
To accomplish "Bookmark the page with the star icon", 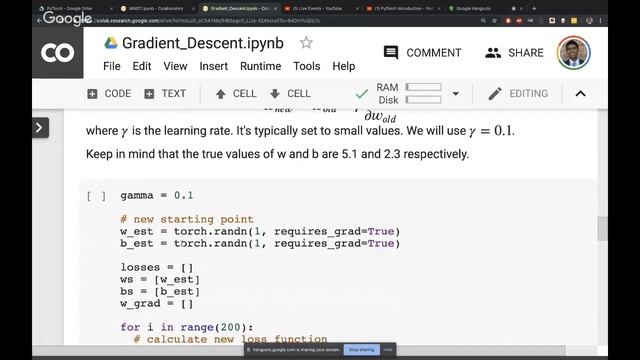I will click(494, 20).
